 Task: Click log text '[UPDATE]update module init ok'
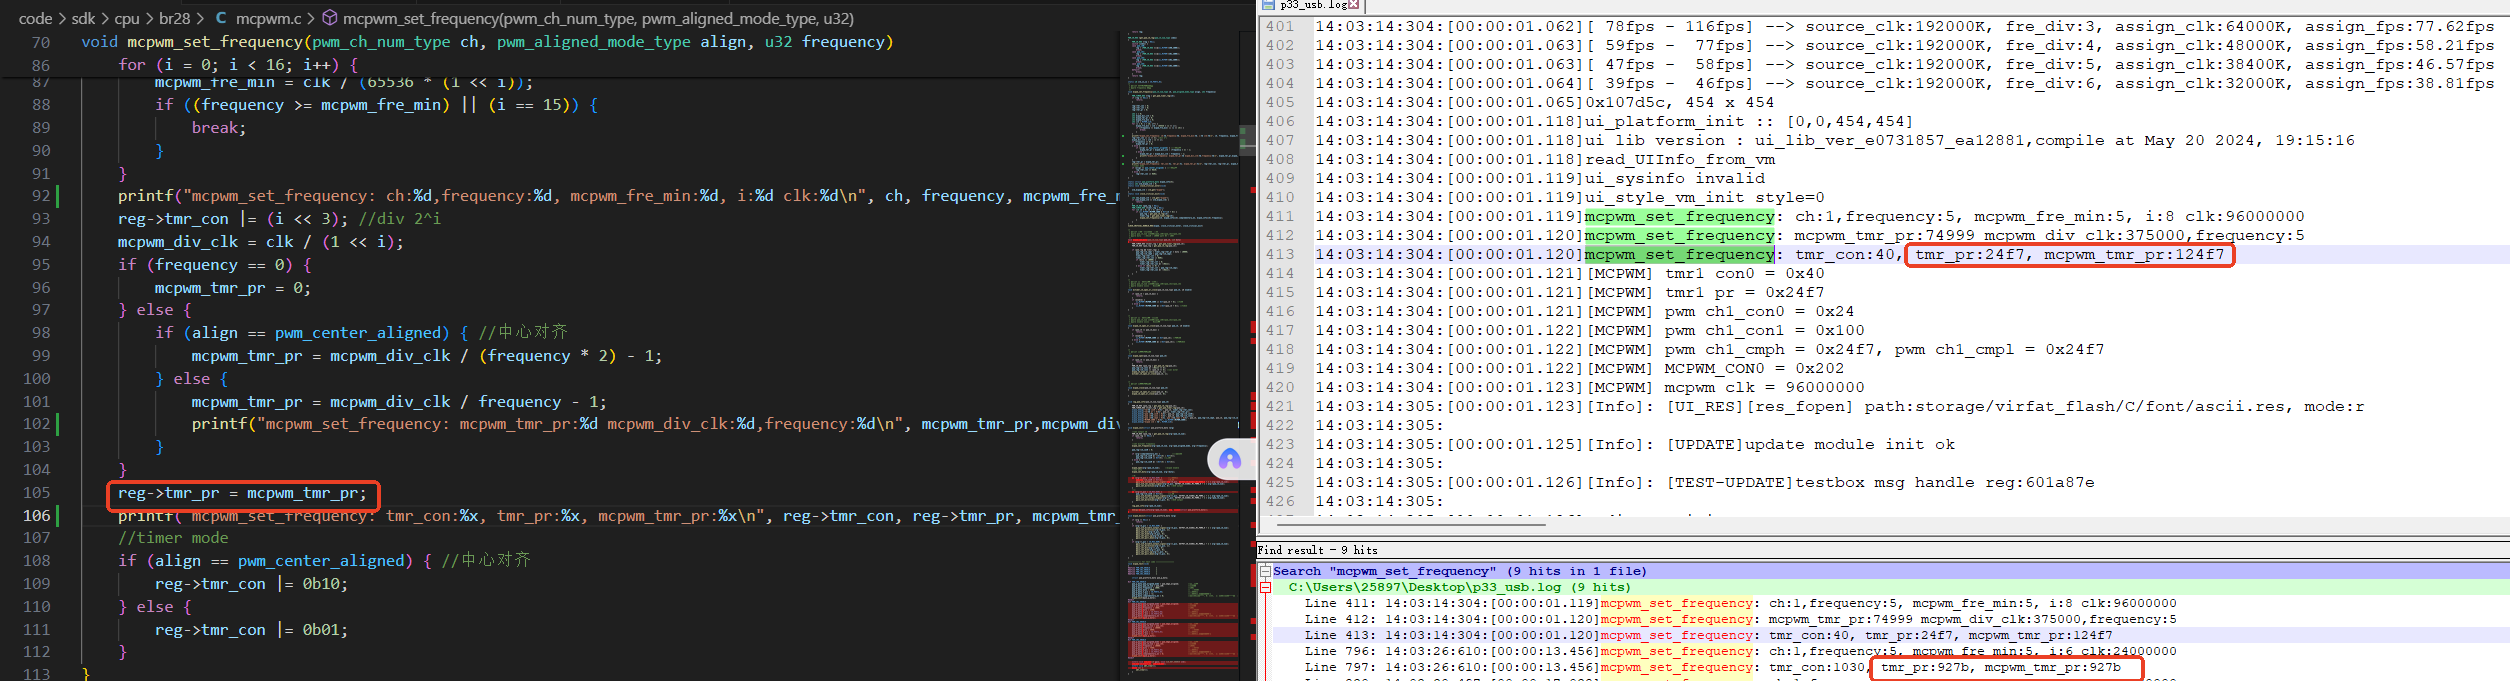tap(1811, 444)
